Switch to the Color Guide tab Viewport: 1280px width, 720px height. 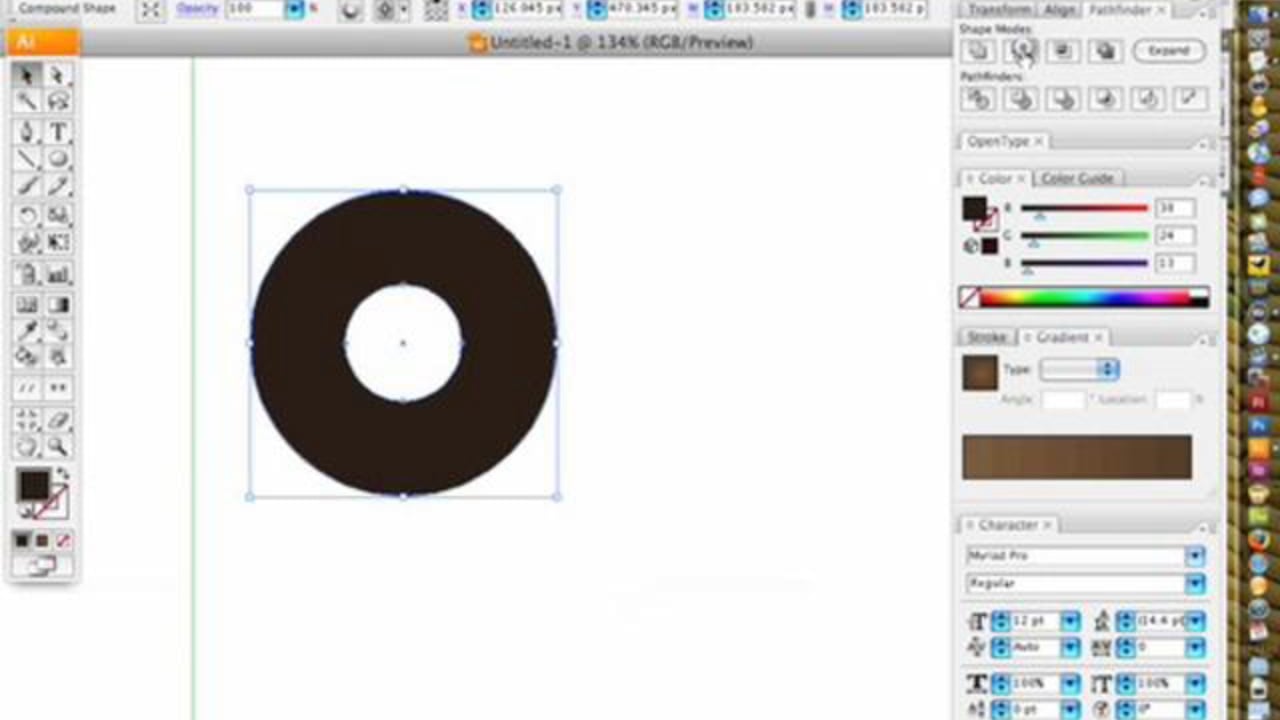click(x=1077, y=178)
